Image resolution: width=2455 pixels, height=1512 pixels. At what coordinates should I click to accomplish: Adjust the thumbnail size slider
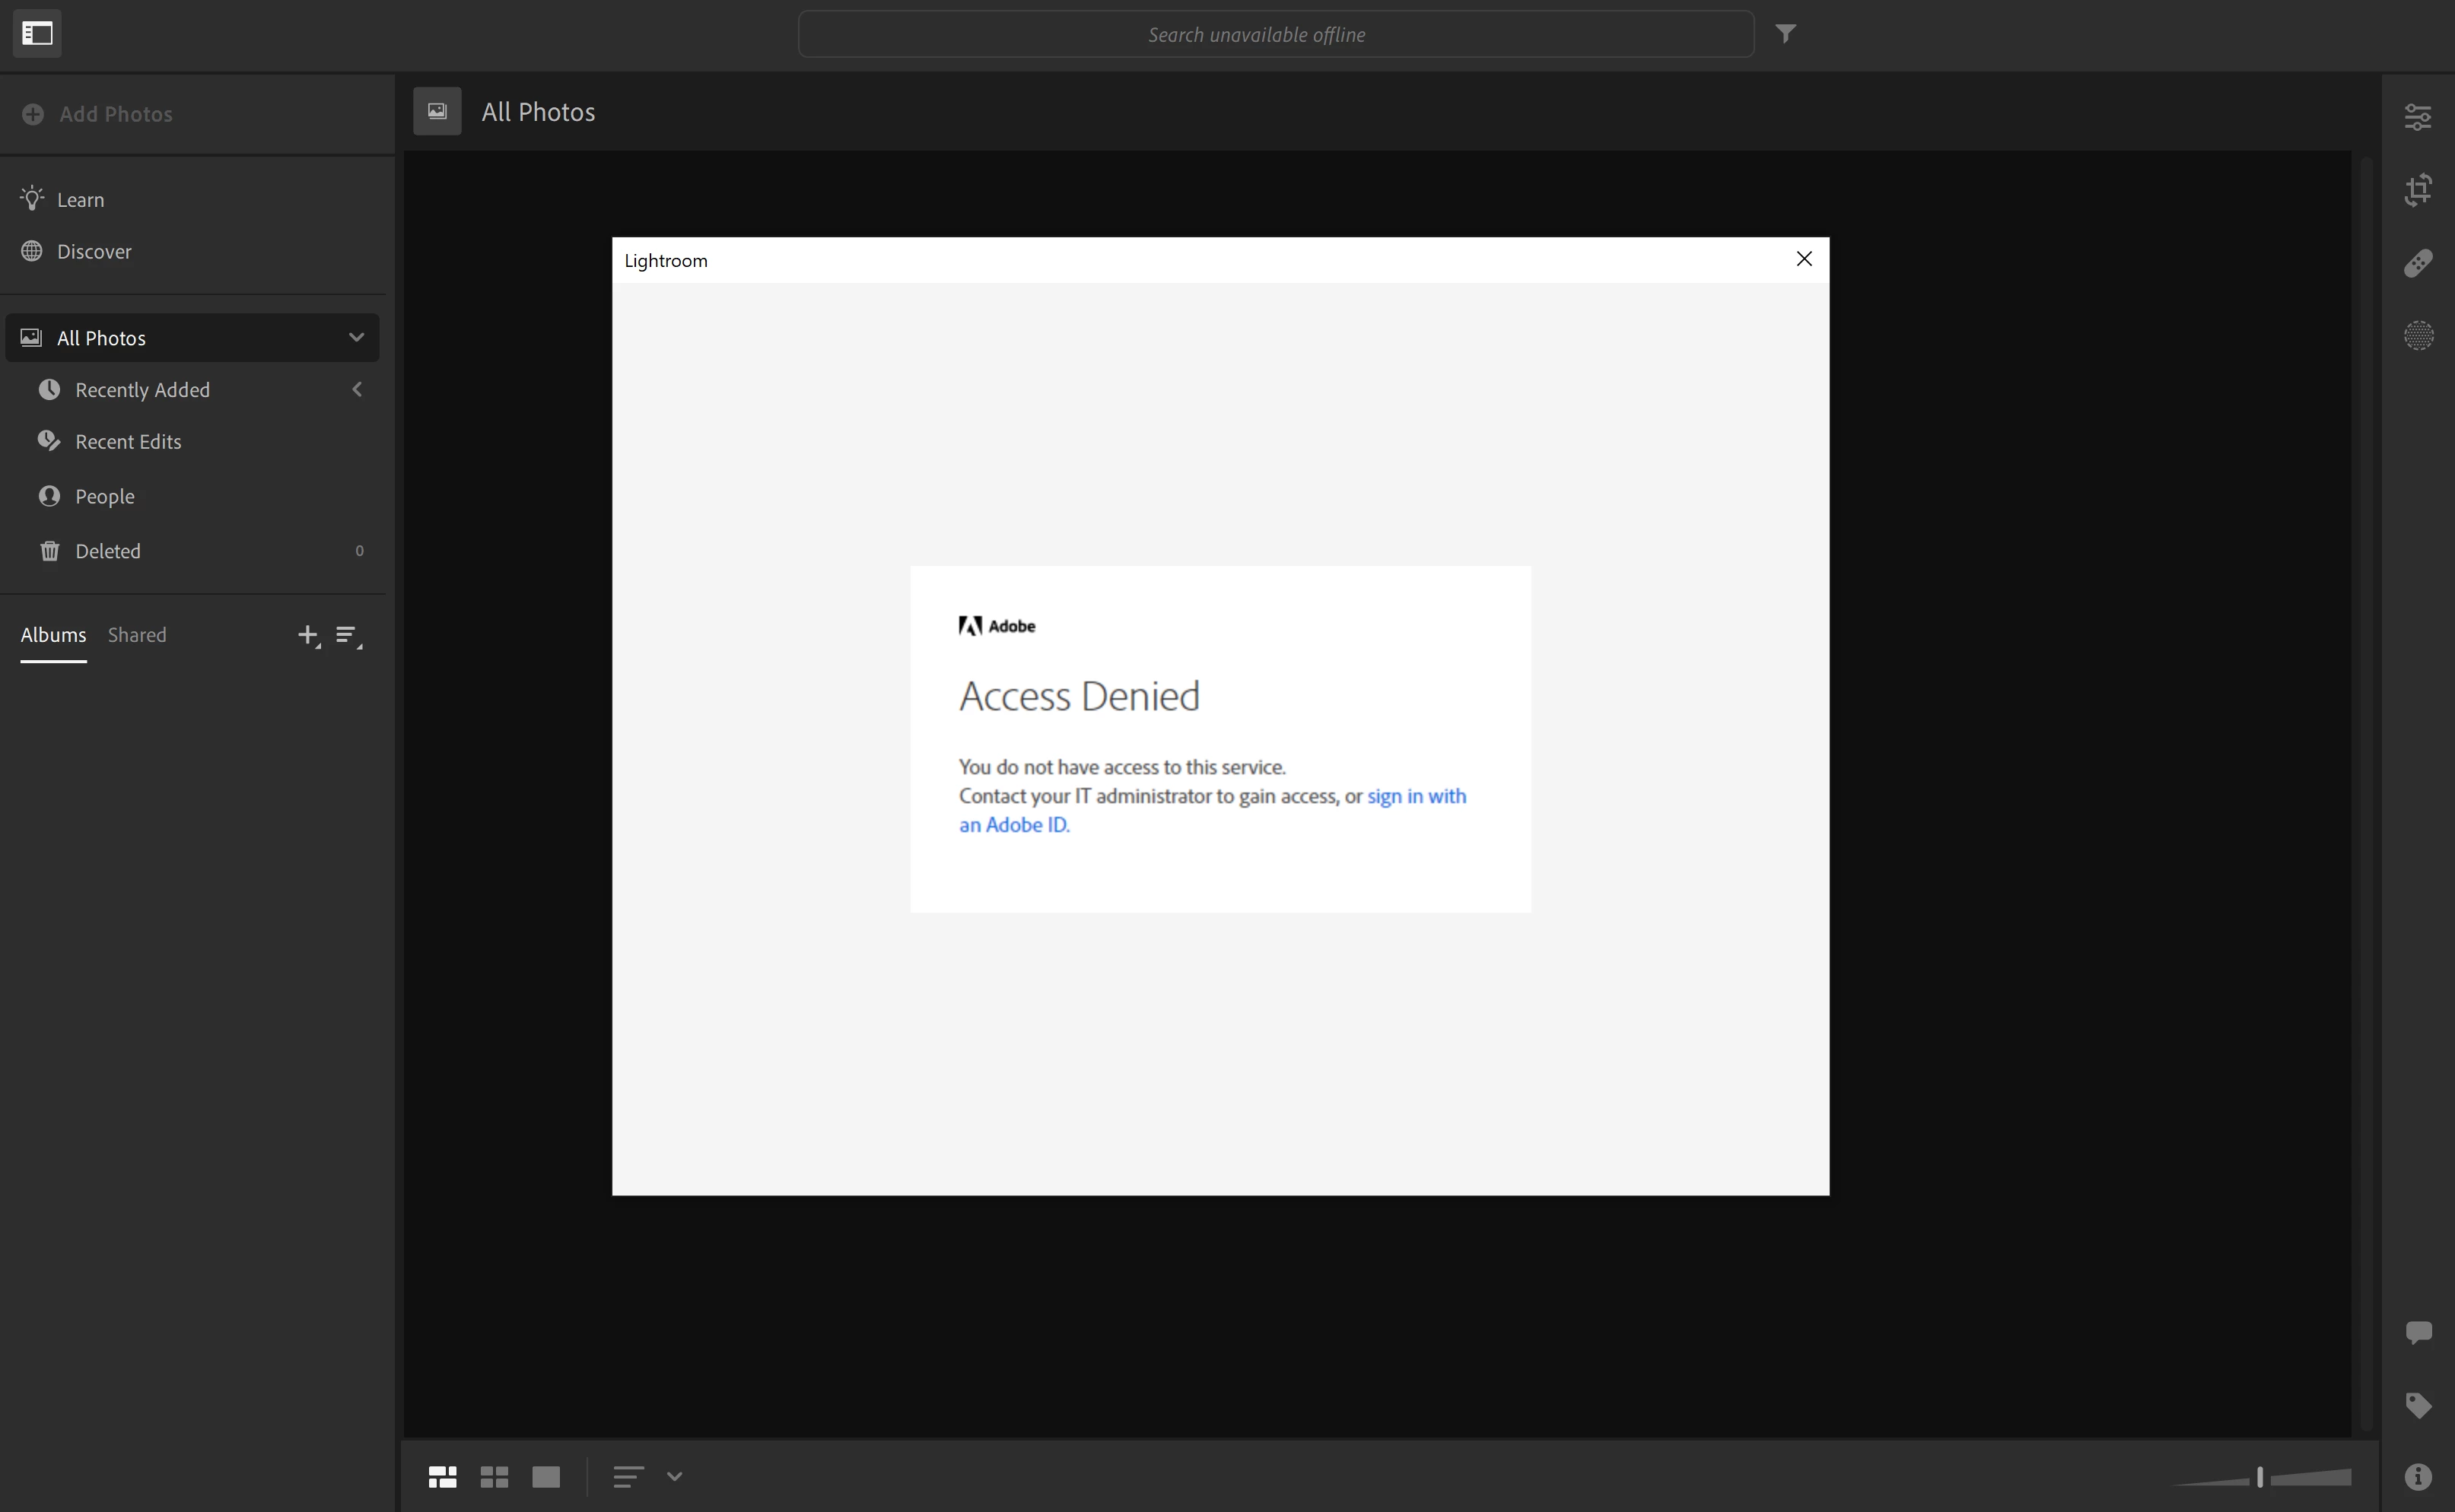tap(2259, 1477)
